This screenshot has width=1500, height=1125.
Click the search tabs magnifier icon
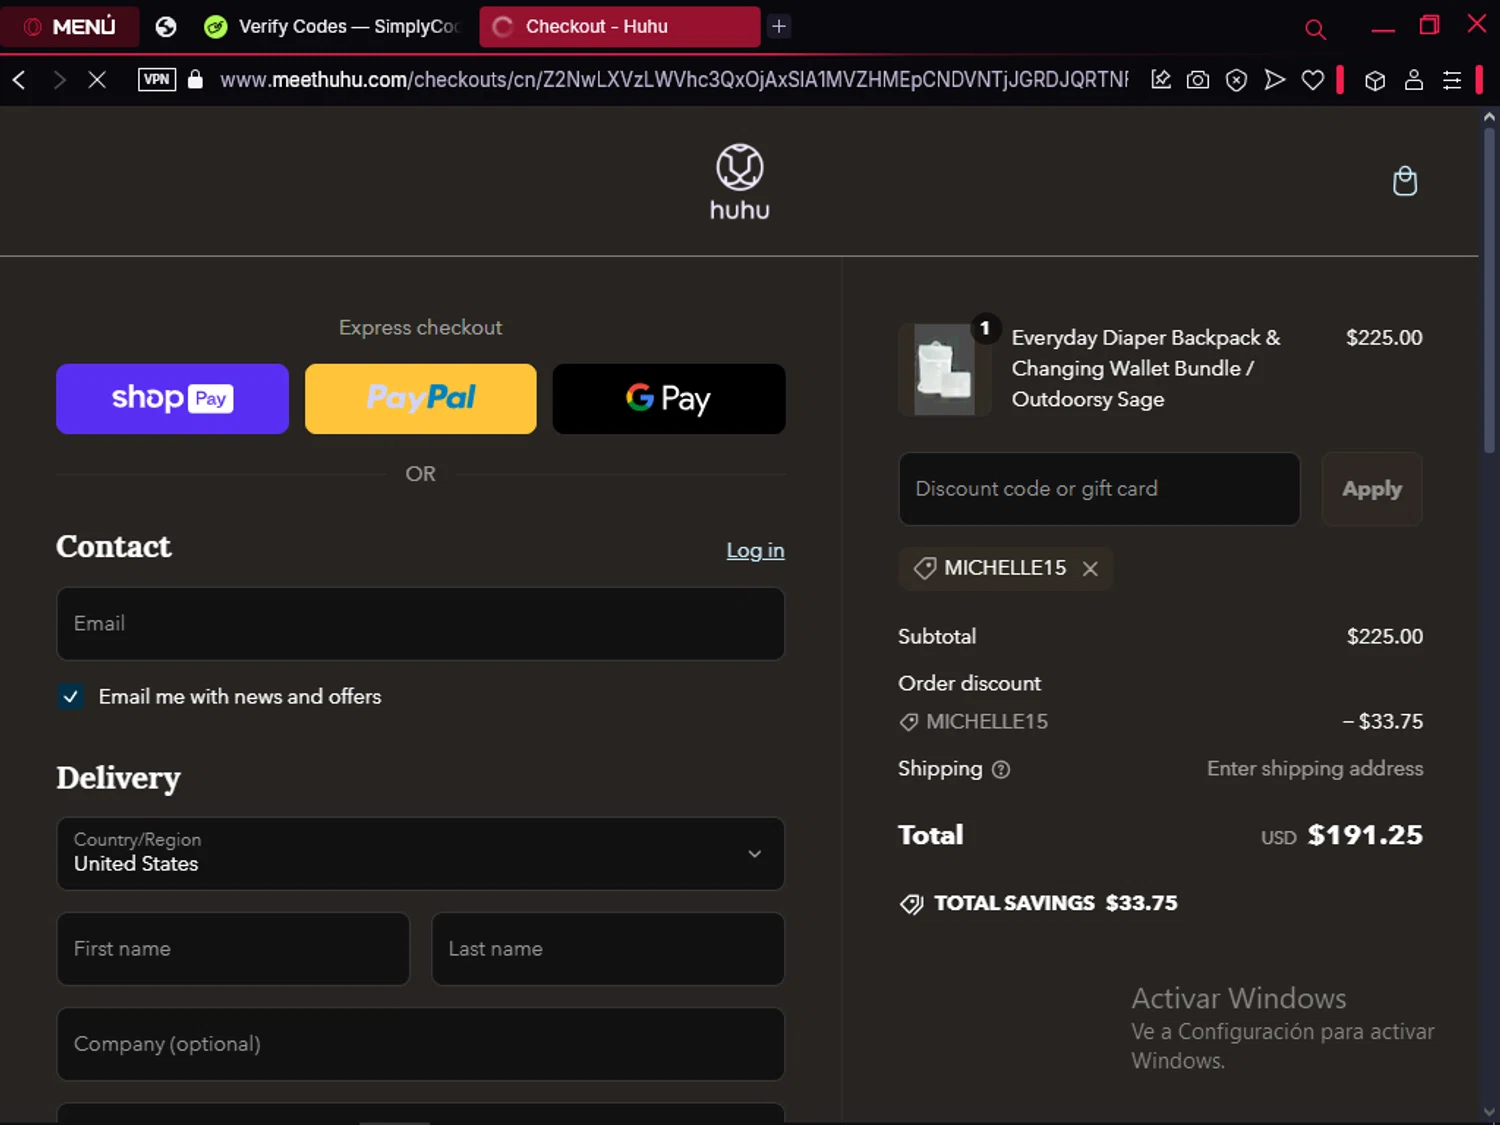pyautogui.click(x=1315, y=29)
